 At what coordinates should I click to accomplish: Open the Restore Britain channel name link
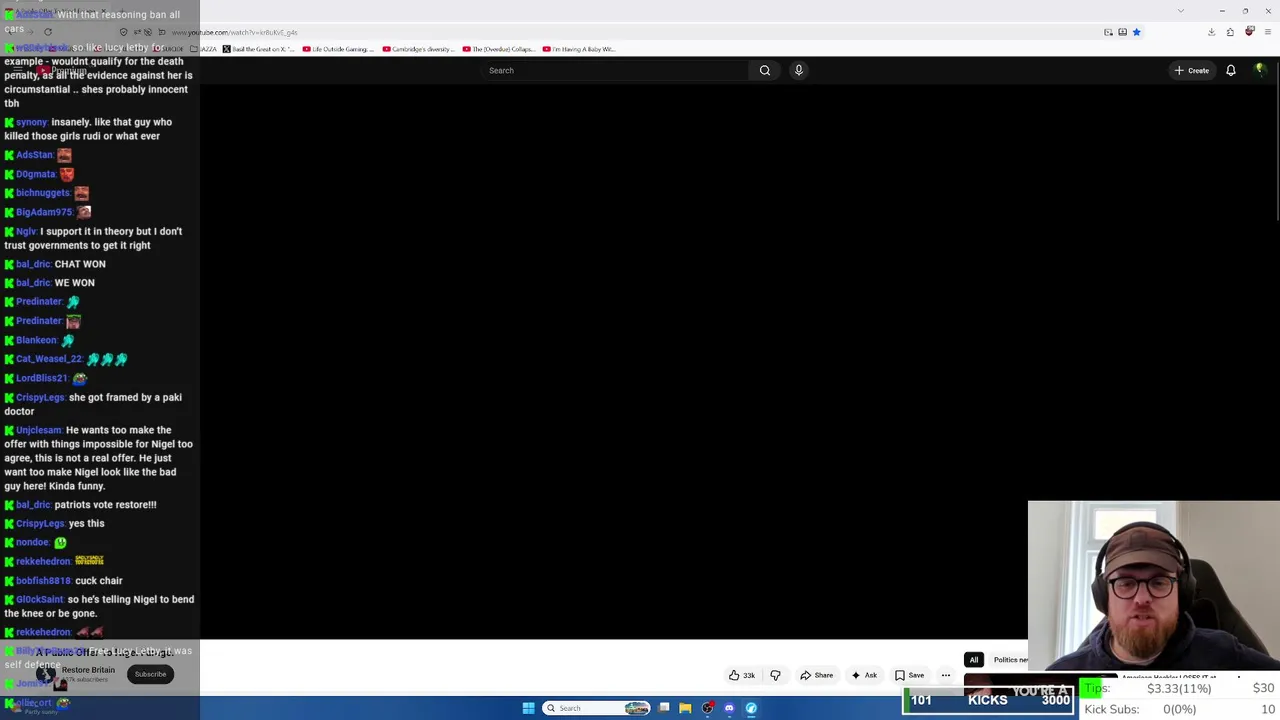tap(88, 670)
